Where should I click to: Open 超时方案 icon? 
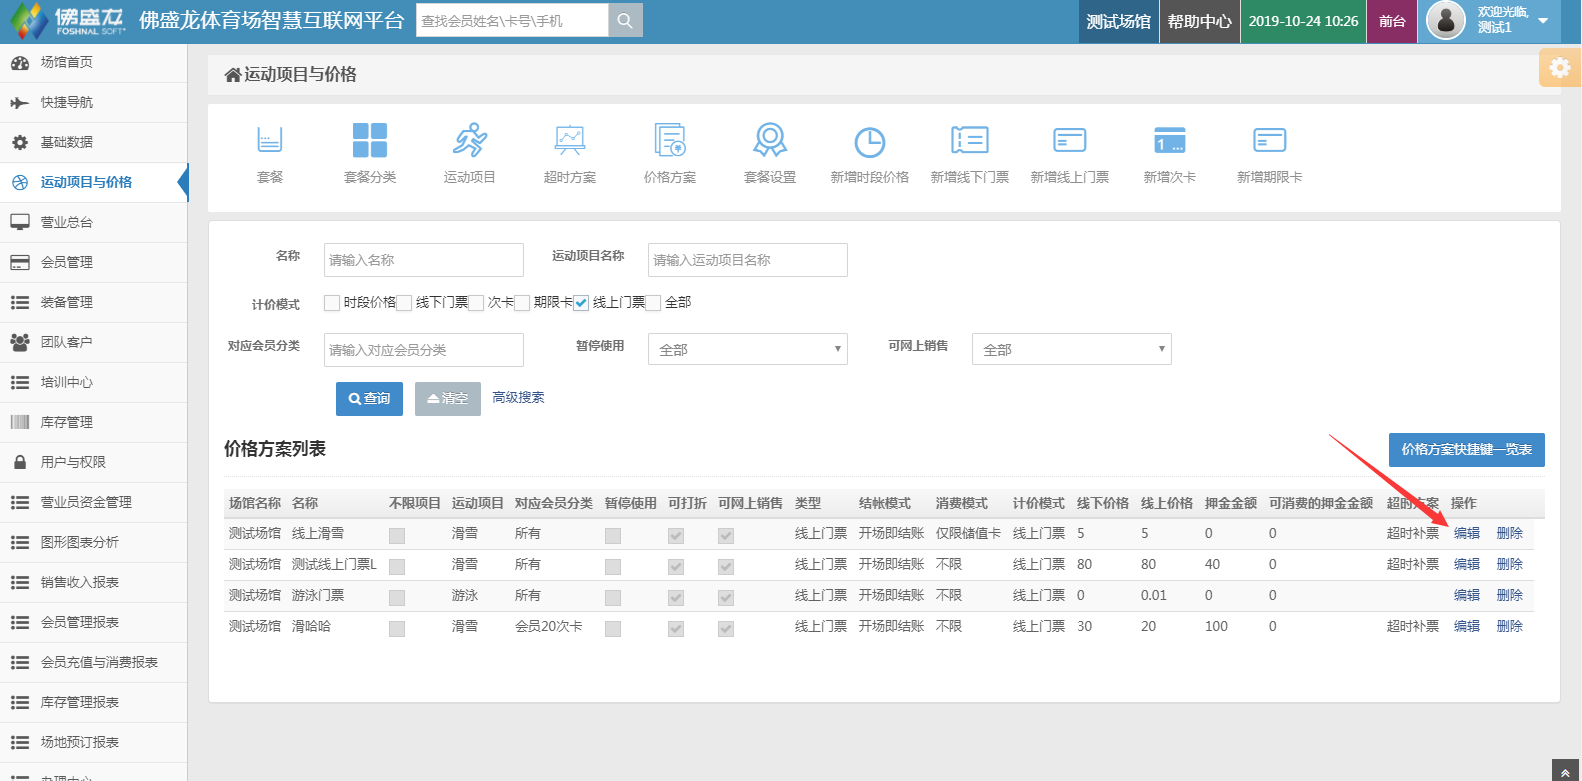click(570, 140)
